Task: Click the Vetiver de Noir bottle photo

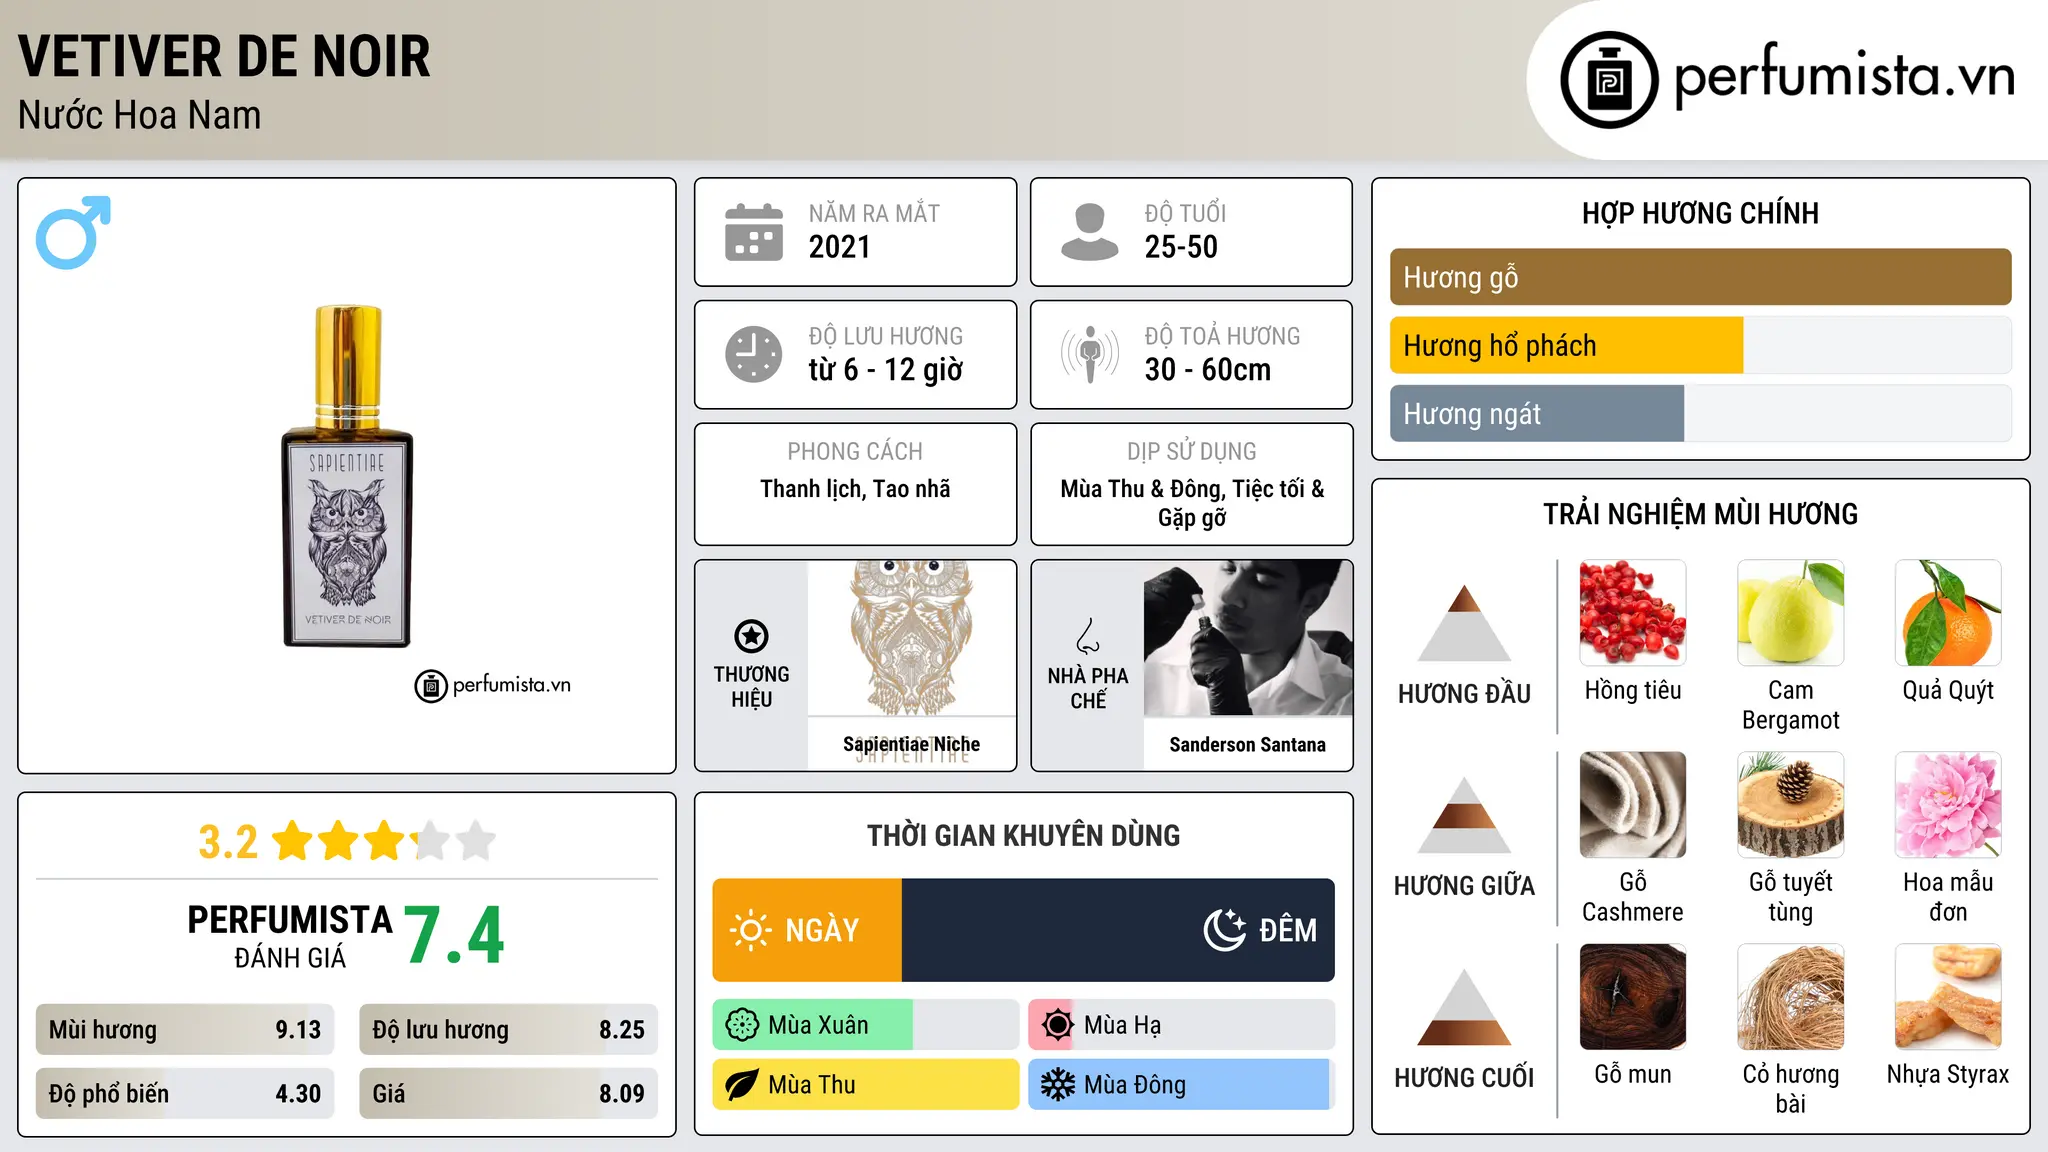Action: pos(347,476)
